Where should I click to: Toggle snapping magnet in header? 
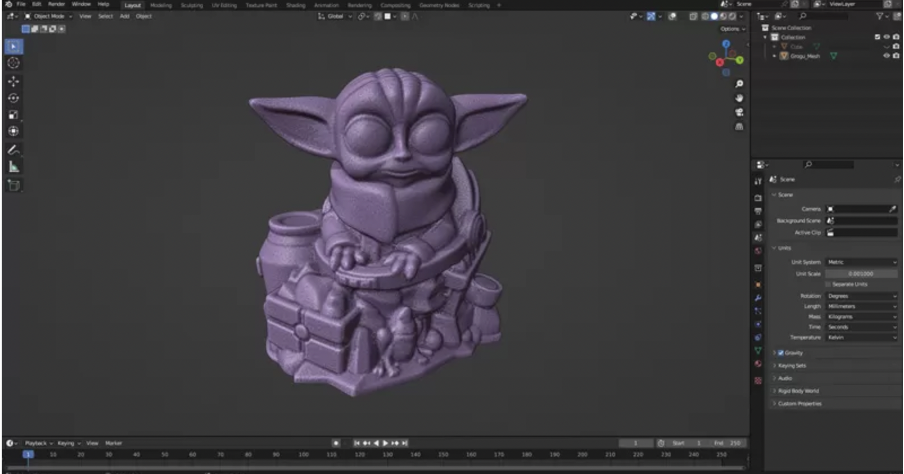378,16
